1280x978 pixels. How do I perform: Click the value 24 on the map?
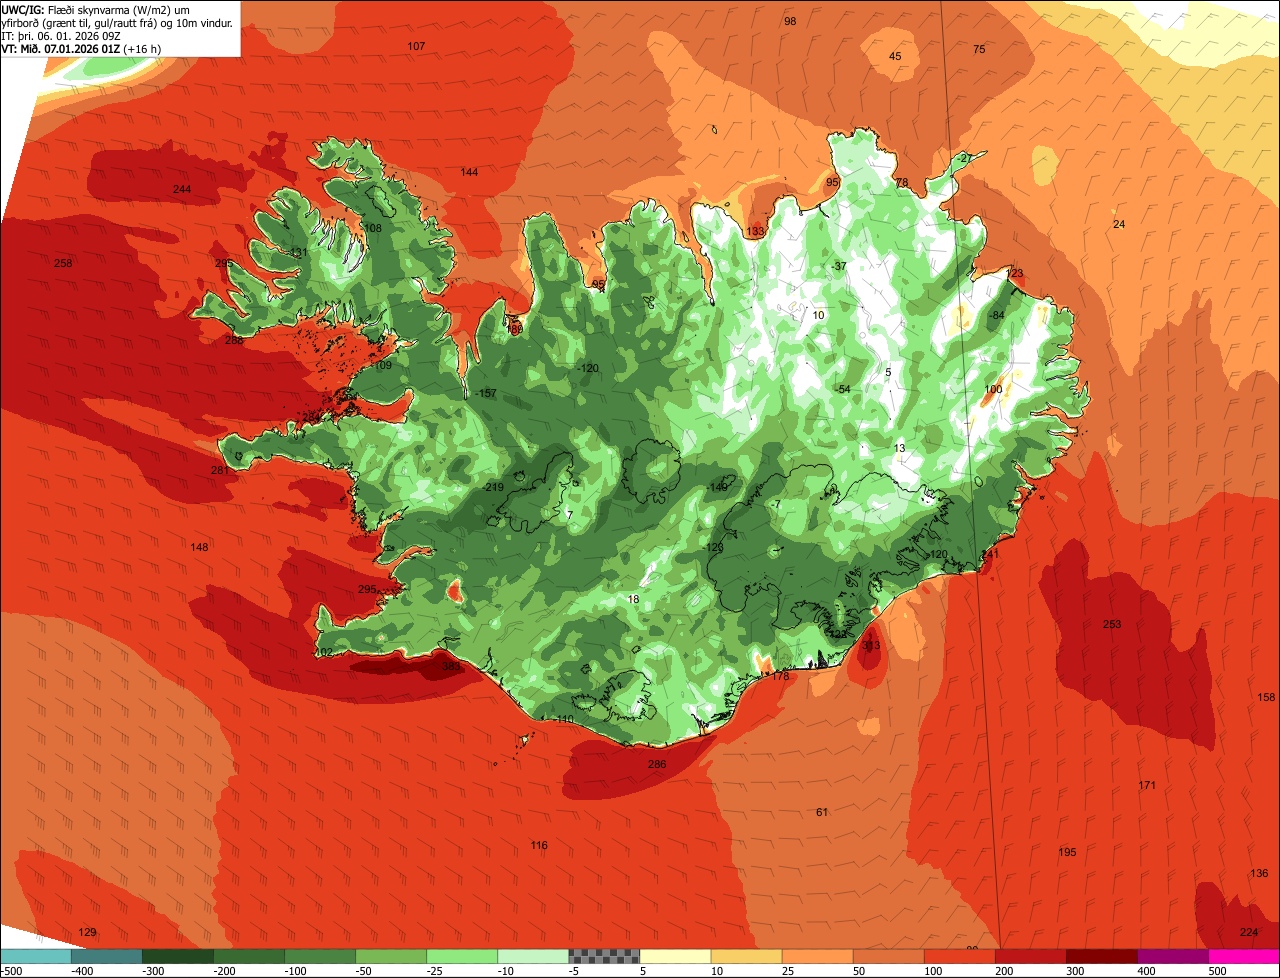pos(1119,225)
